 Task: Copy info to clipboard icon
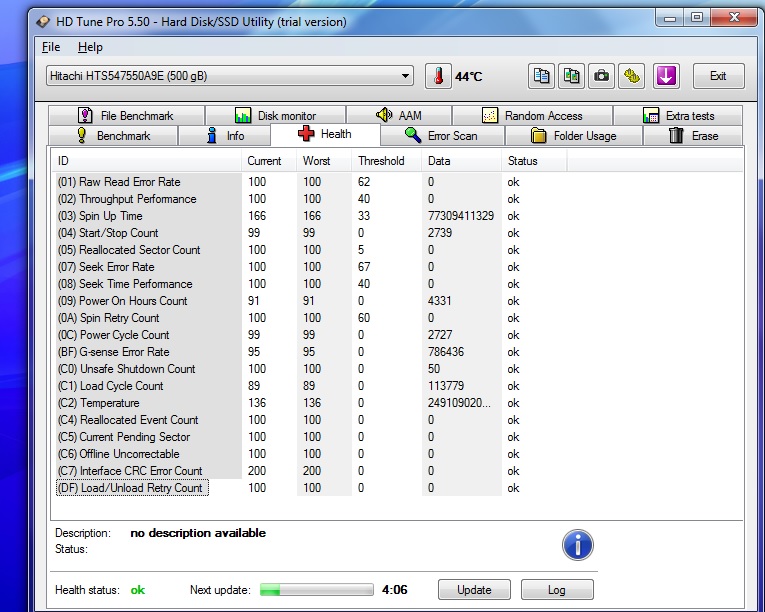[541, 76]
